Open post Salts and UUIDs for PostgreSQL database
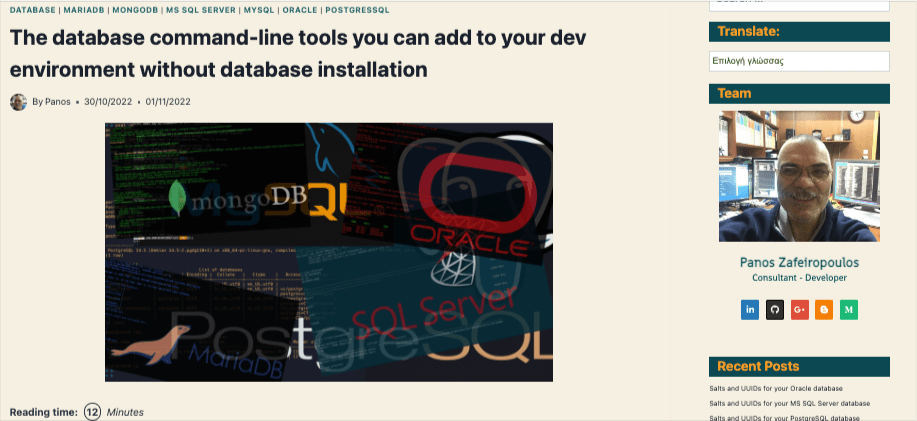Screen dimensions: 917x421 [x=784, y=417]
